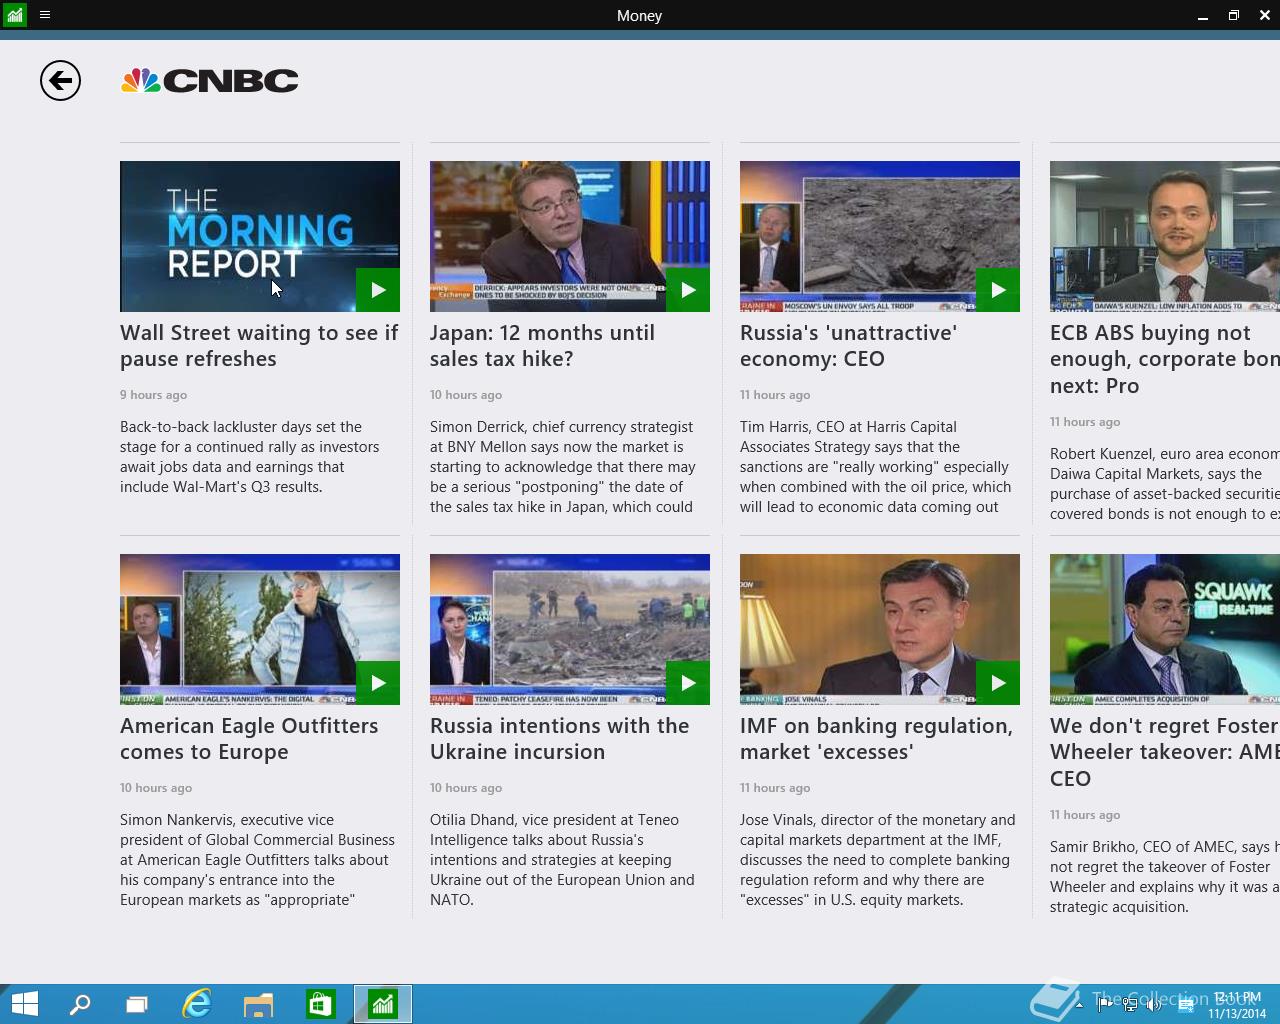Screen dimensions: 1280x1024
Task: Open the Windows Store taskbar icon
Action: point(320,1004)
